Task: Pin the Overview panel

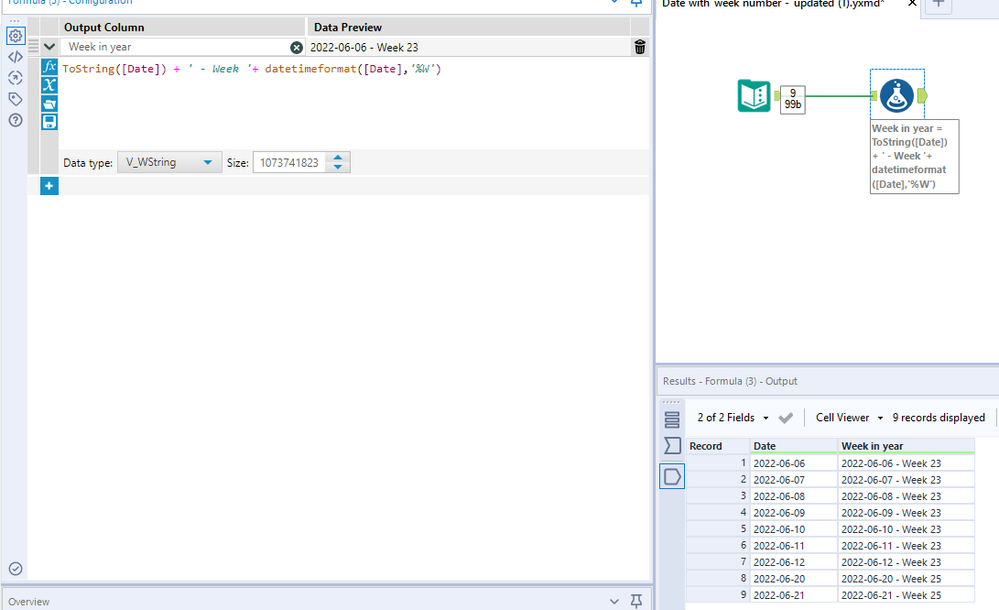Action: [636, 601]
